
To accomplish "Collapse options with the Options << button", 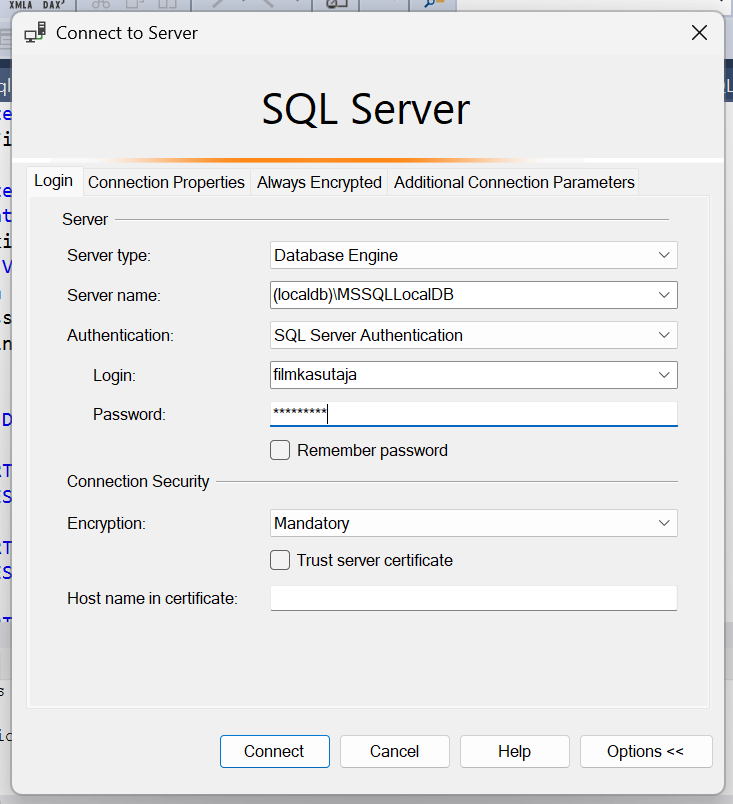I will pyautogui.click(x=646, y=751).
